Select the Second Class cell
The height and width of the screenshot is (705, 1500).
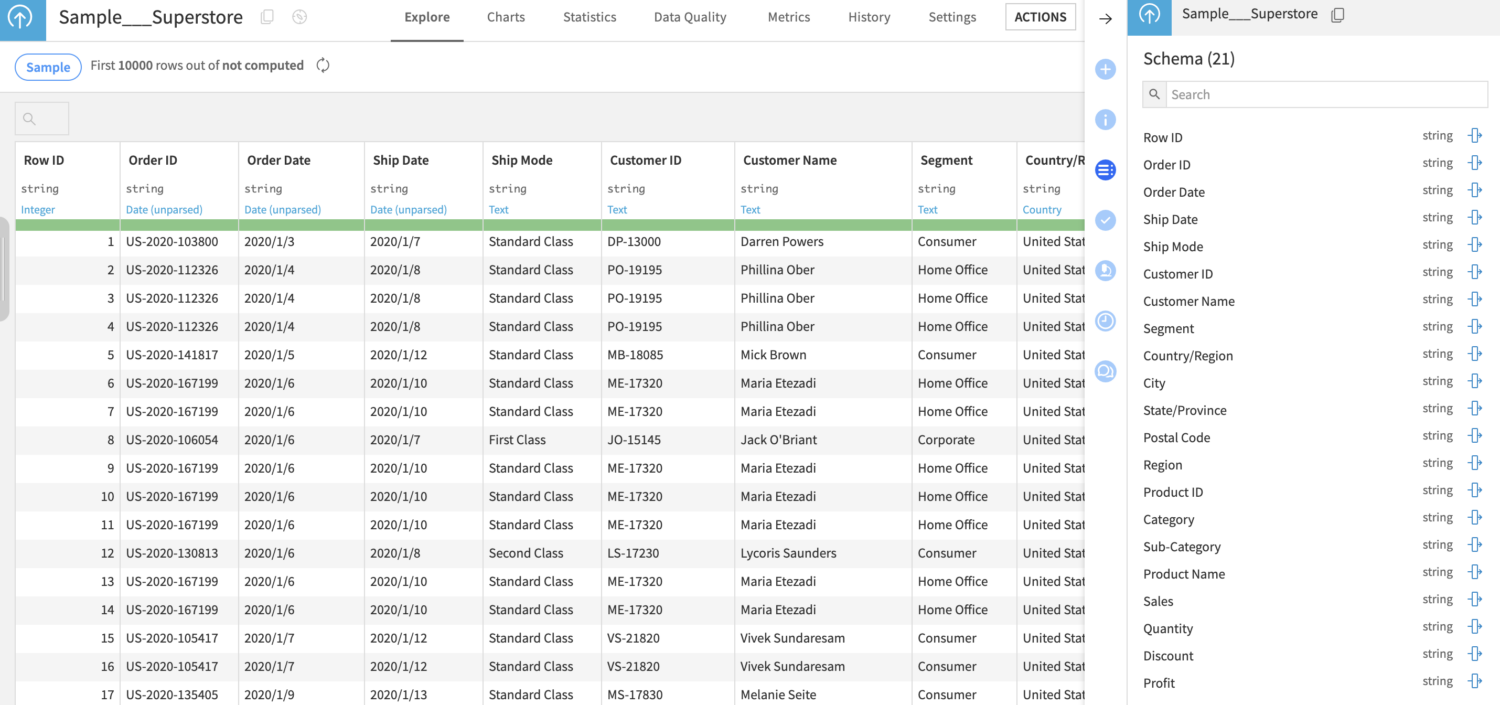pyautogui.click(x=541, y=553)
